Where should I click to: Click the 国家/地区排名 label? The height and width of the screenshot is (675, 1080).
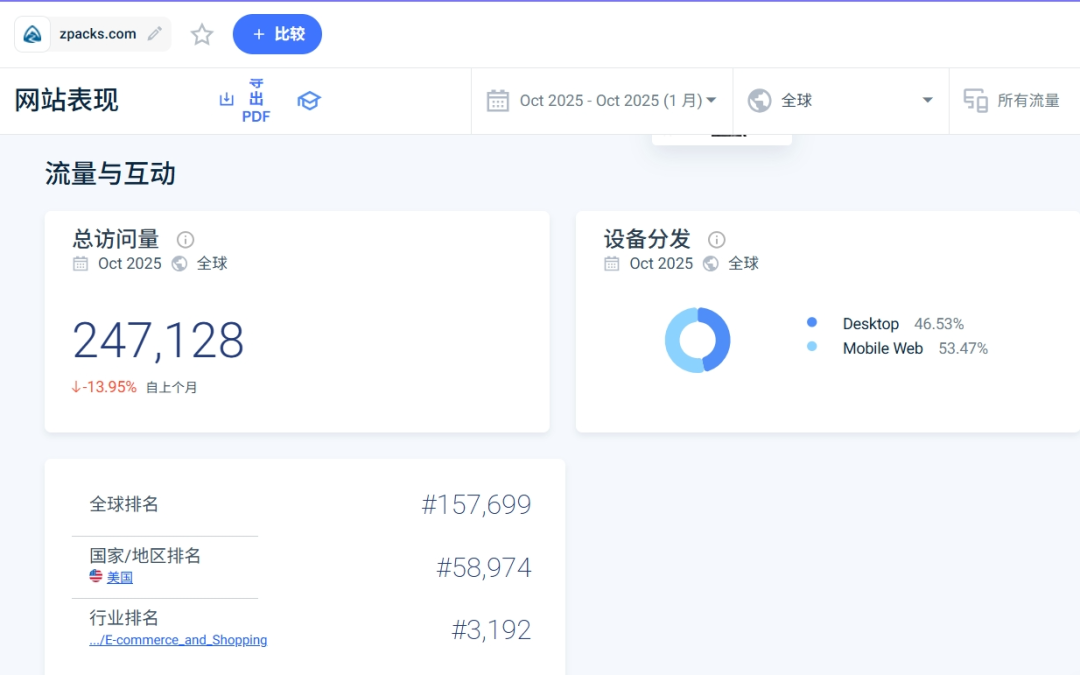pyautogui.click(x=145, y=556)
